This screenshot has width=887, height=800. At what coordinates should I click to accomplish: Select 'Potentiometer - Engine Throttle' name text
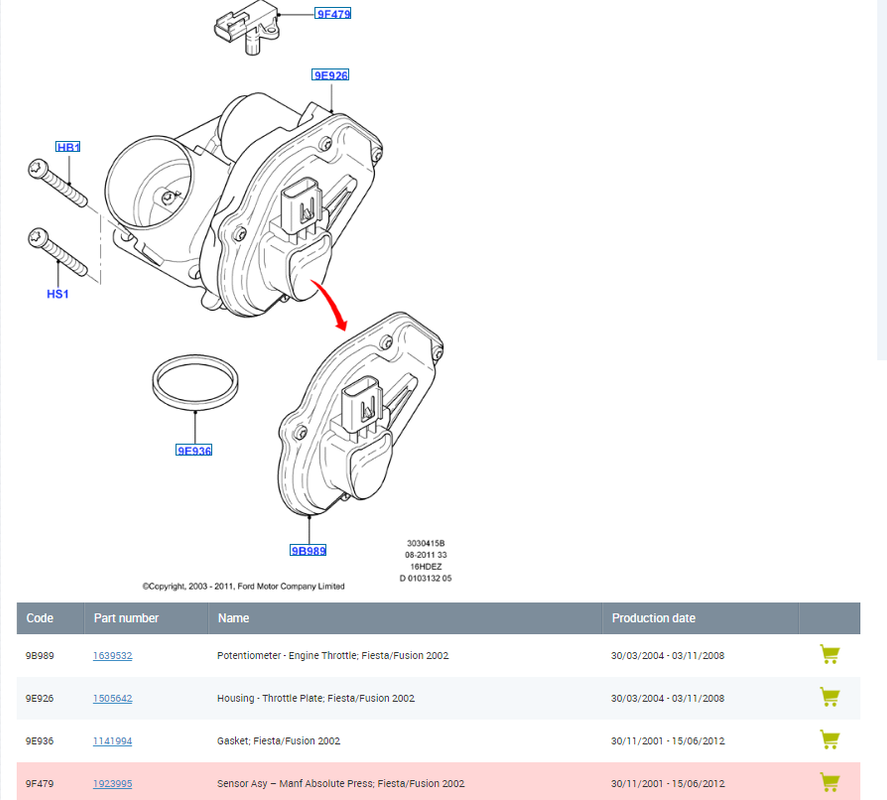(286, 655)
